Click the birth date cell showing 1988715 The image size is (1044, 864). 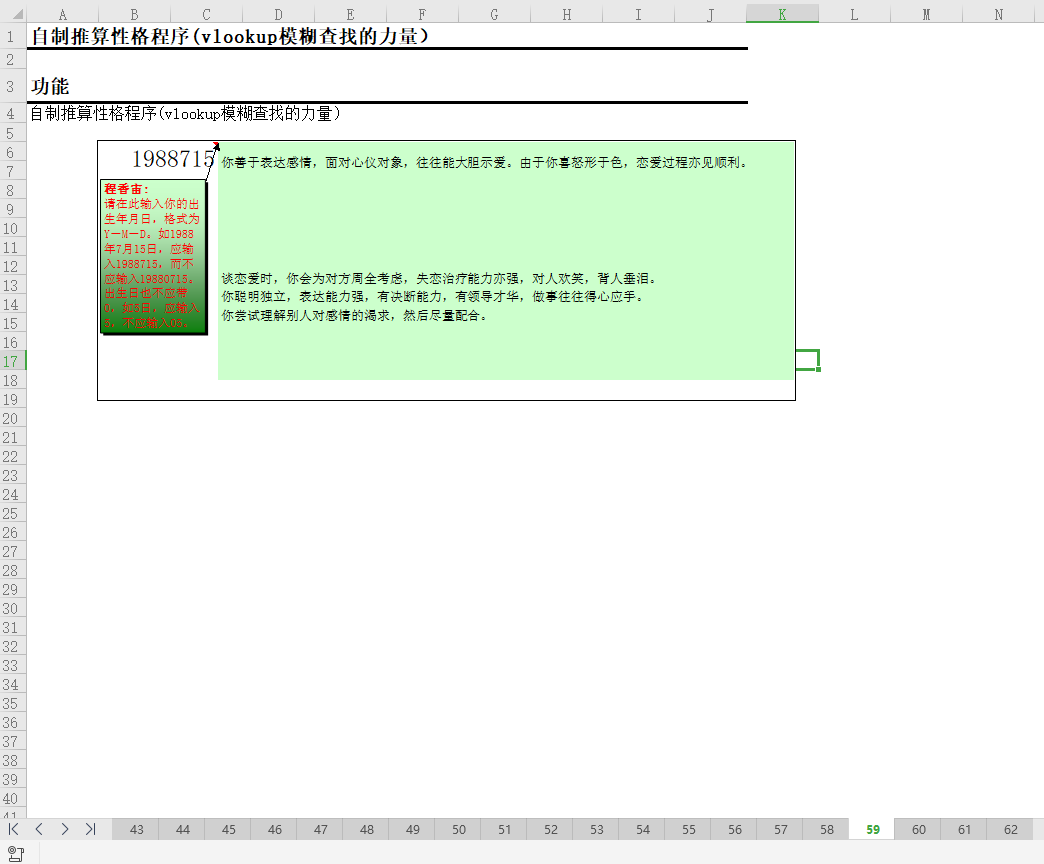[173, 159]
